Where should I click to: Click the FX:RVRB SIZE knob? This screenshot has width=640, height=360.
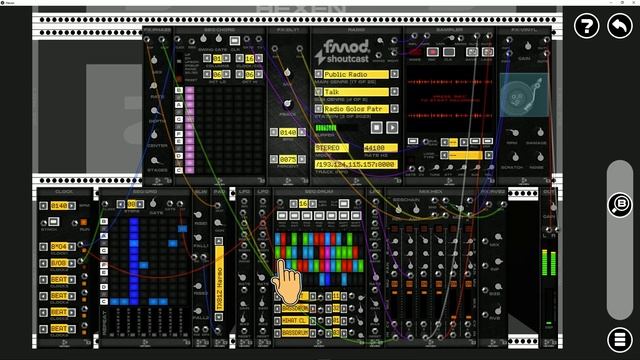tap(498, 287)
